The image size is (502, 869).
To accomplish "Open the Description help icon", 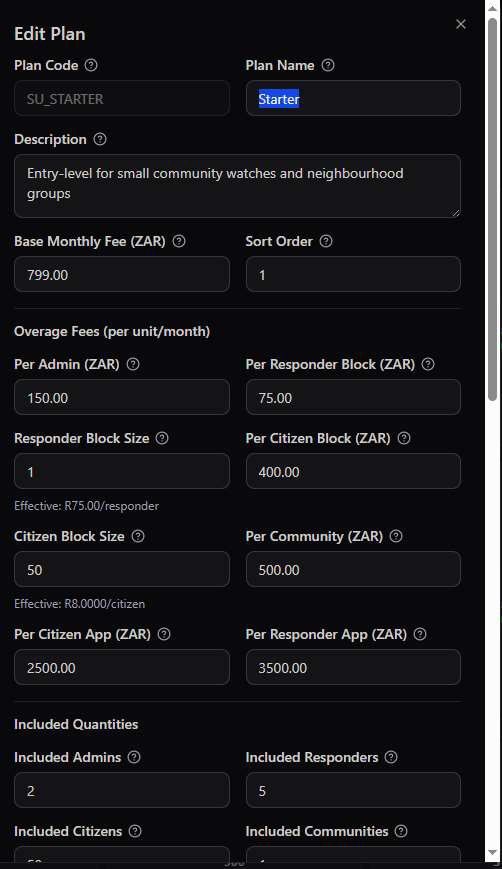I will [100, 139].
